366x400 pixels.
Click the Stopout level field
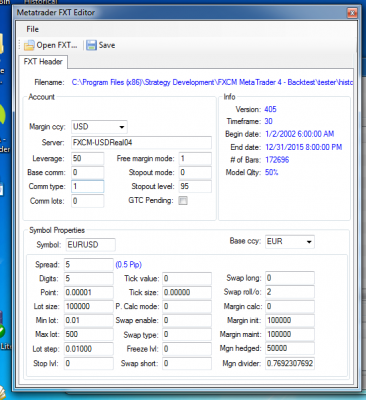point(195,186)
